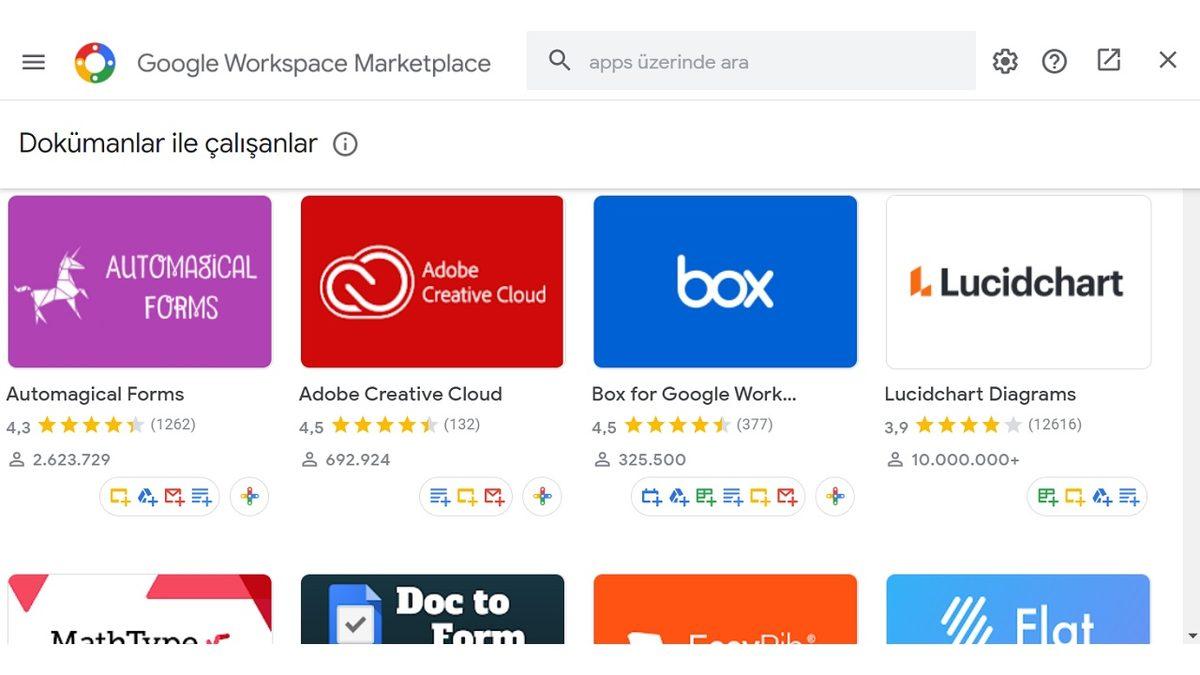This screenshot has width=1200, height=675.
Task: Click the Gmail icon under Adobe Creative Cloud
Action: coord(493,496)
